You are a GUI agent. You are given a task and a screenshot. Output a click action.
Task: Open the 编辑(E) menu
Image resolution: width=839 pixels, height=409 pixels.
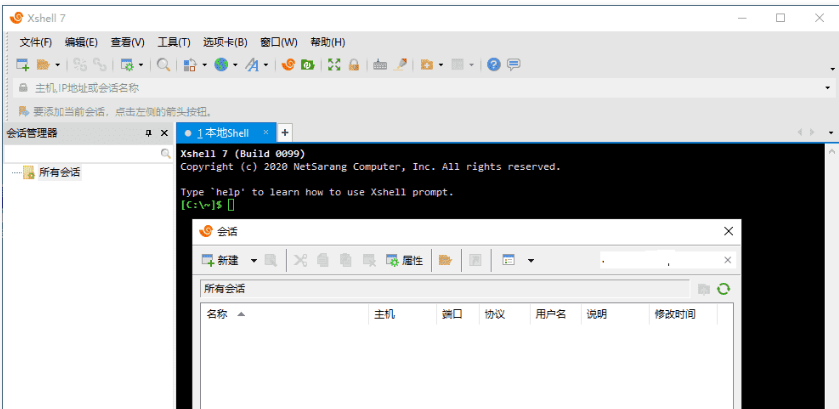click(81, 42)
